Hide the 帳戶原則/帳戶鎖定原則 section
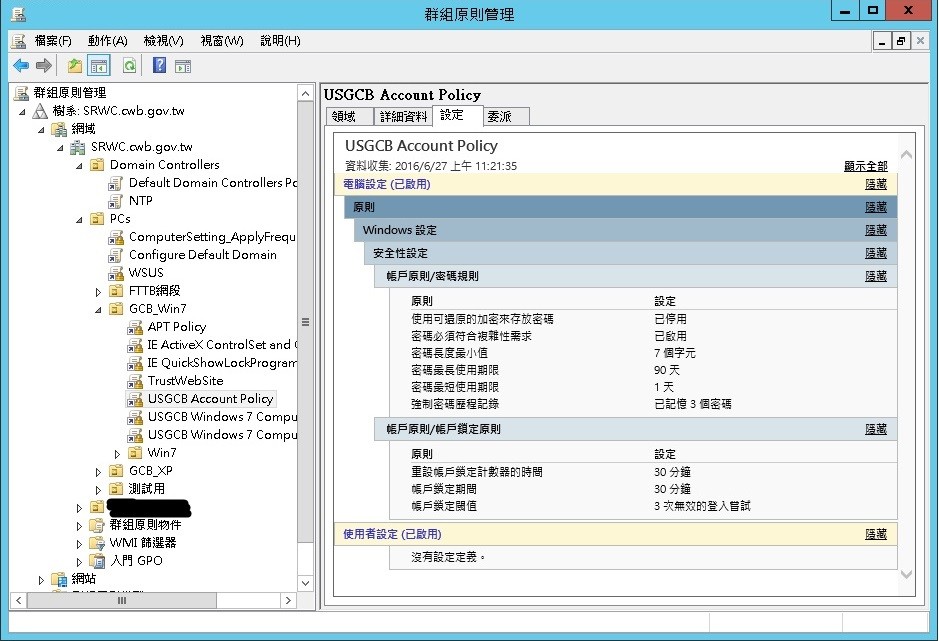 pos(876,430)
